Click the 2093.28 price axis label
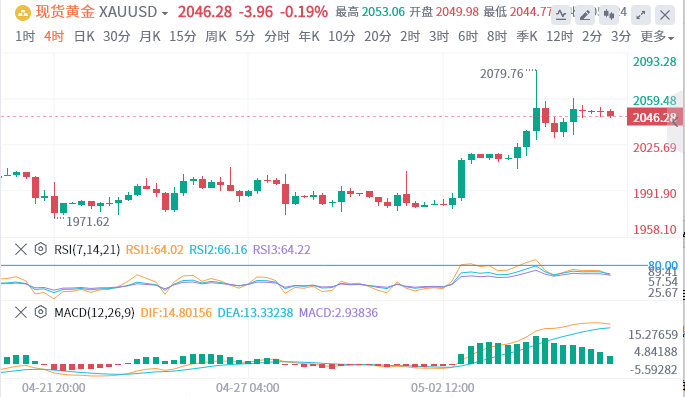The height and width of the screenshot is (397, 685). [x=654, y=62]
